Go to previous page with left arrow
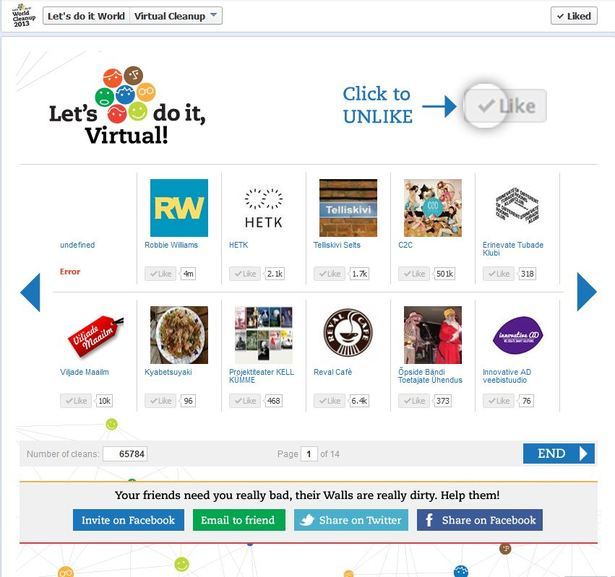 click(x=30, y=292)
